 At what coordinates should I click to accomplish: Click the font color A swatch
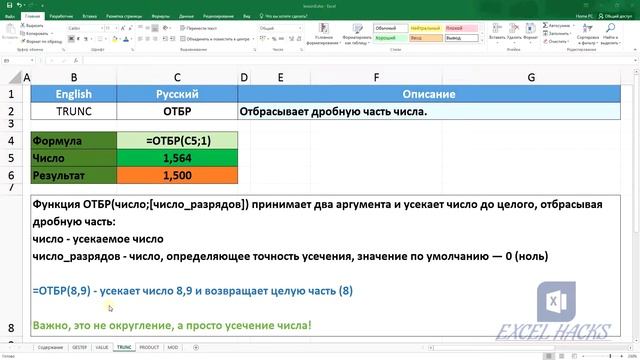(126, 39)
